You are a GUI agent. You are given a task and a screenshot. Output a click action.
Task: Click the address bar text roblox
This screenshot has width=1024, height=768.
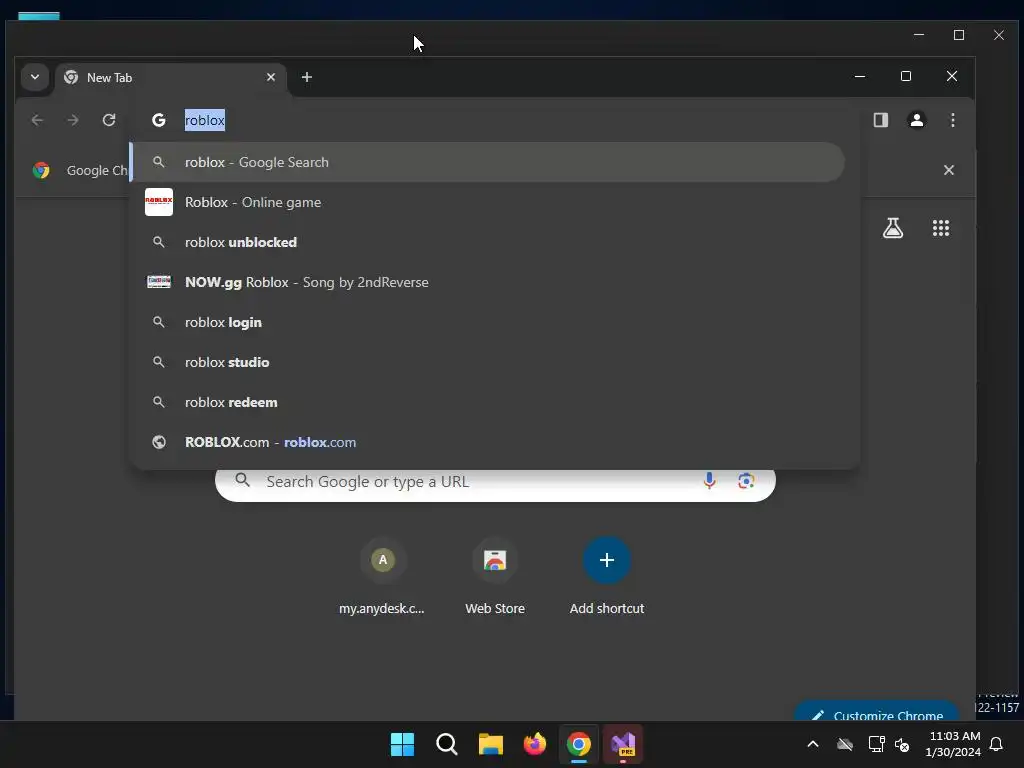coord(205,120)
